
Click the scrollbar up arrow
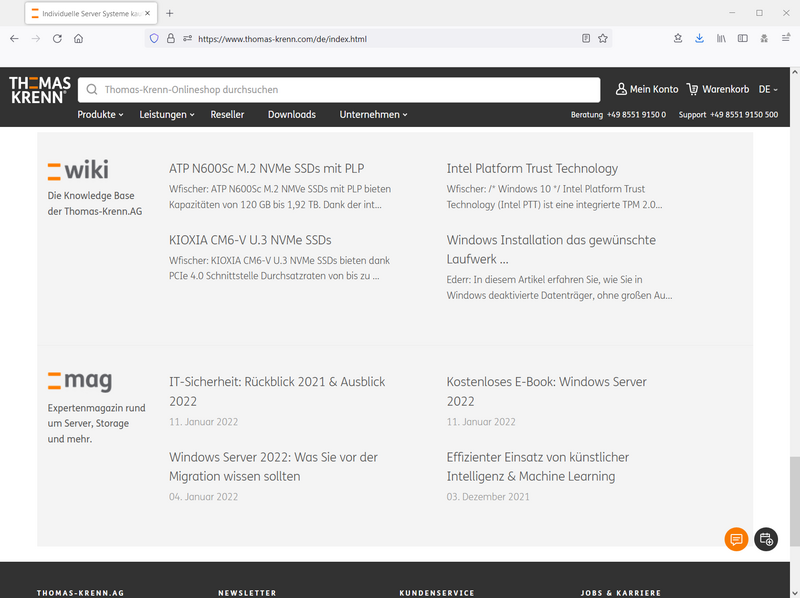point(795,72)
